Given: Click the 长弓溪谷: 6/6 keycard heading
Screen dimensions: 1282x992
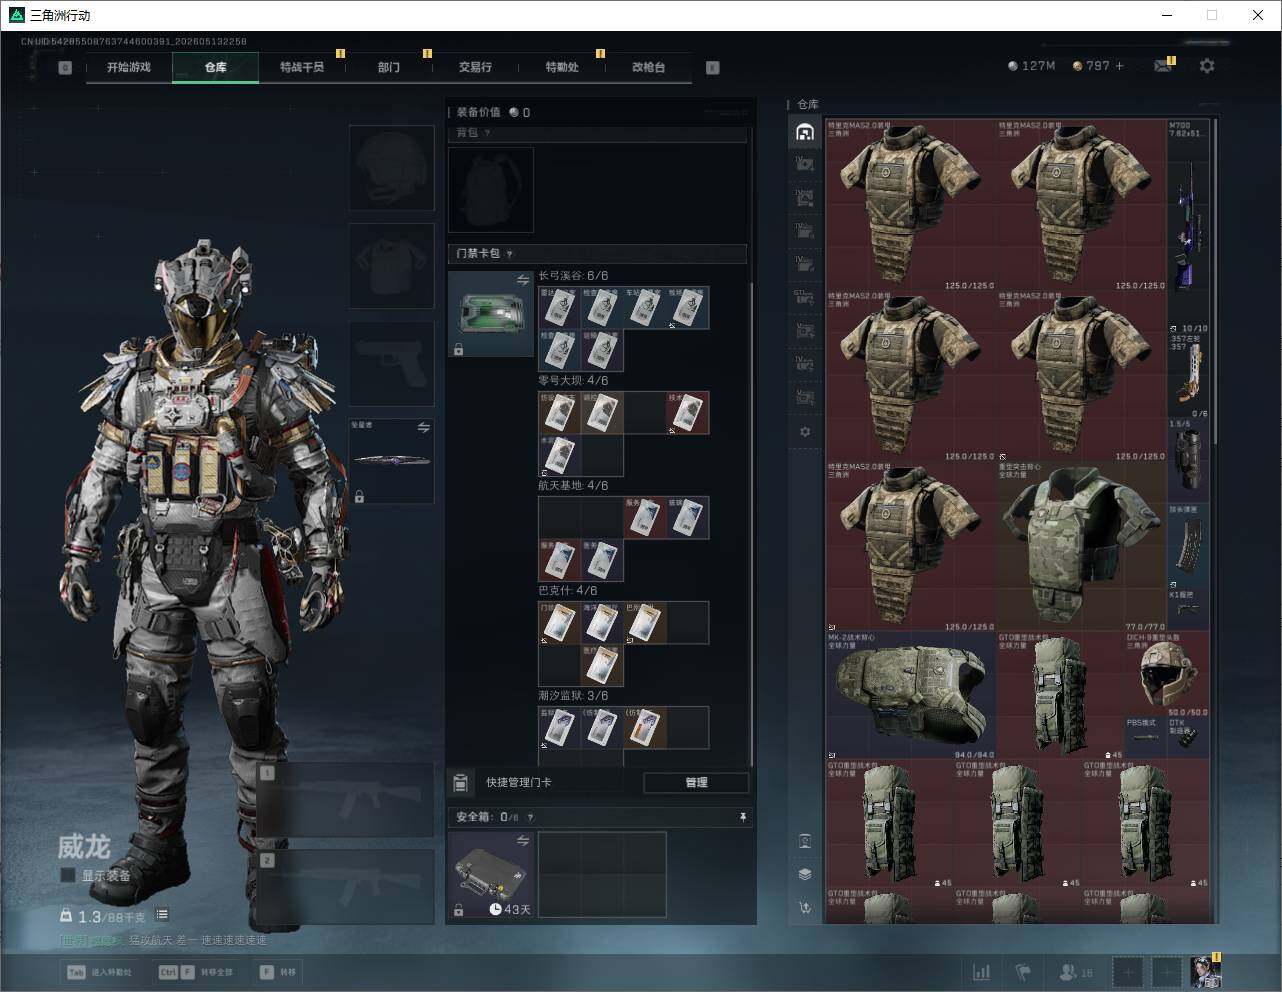Looking at the screenshot, I should 573,276.
